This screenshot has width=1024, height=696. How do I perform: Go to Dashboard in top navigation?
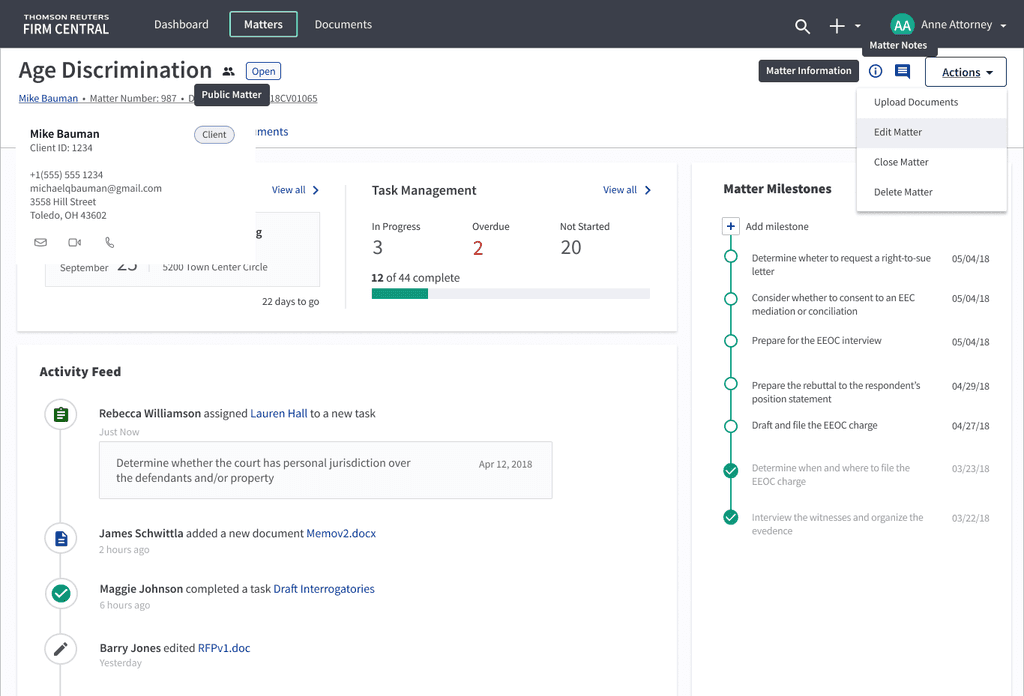181,25
